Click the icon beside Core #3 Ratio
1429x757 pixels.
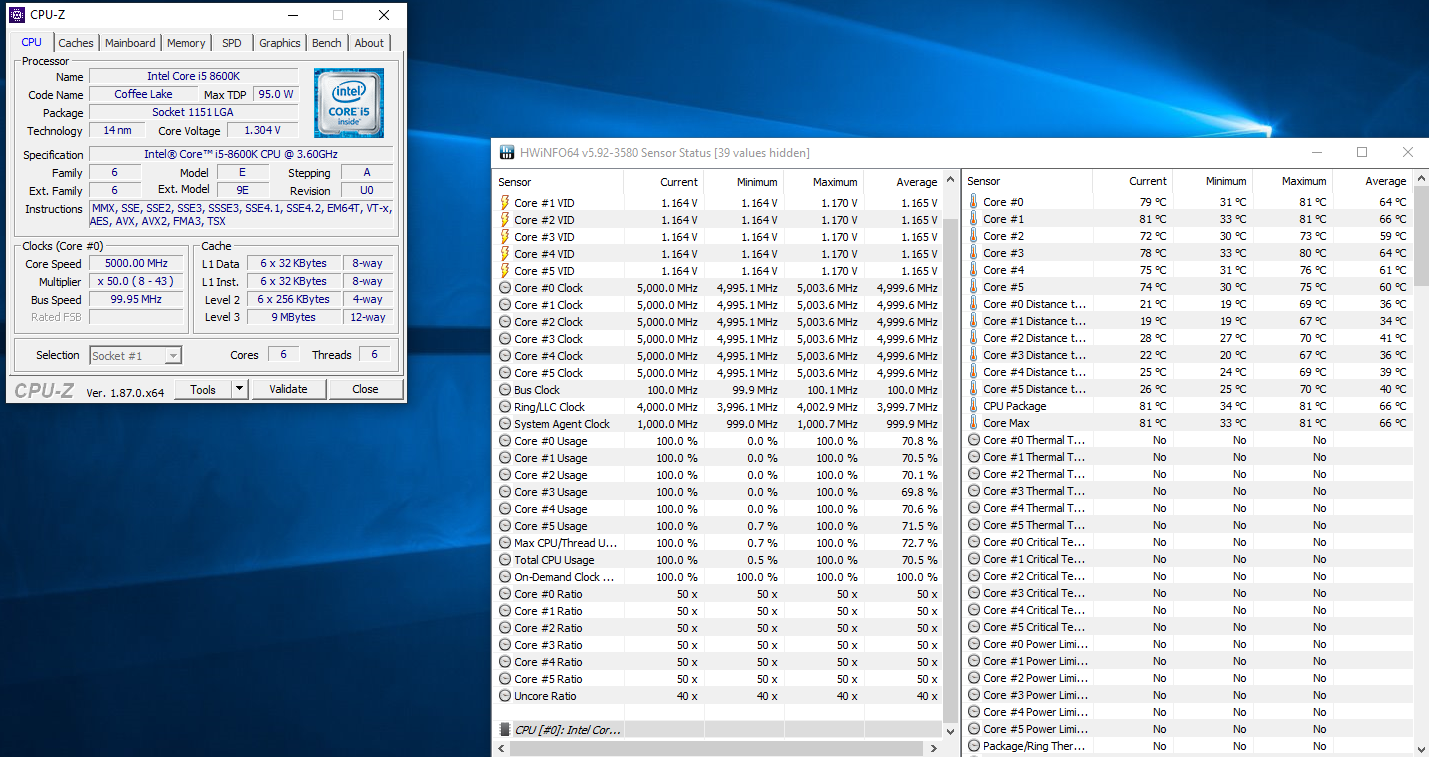click(505, 645)
